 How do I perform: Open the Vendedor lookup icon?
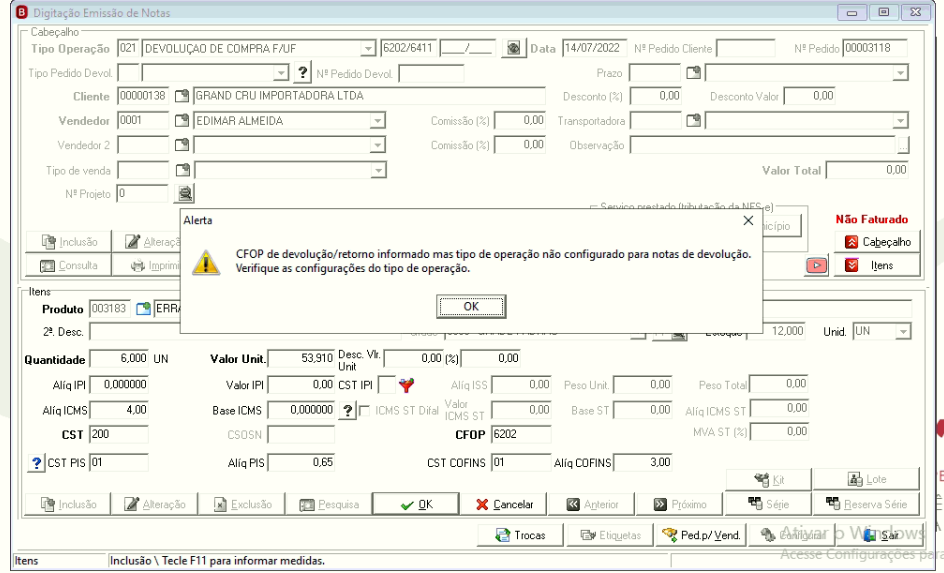pyautogui.click(x=182, y=121)
